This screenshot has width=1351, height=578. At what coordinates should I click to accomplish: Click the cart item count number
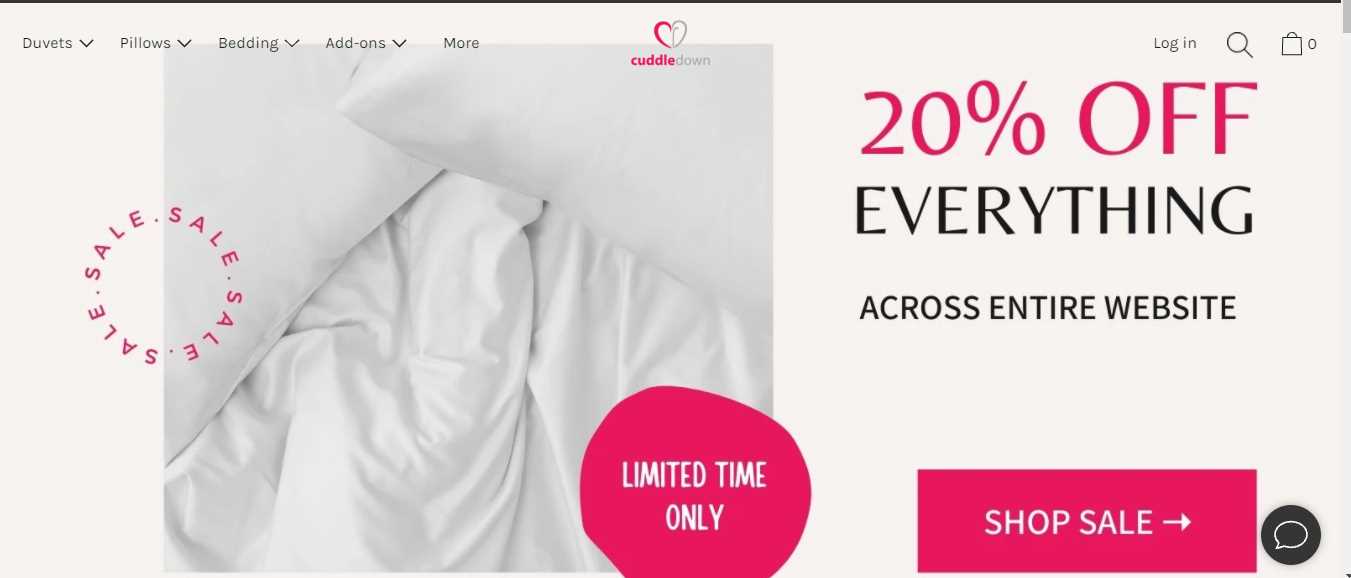click(x=1312, y=44)
